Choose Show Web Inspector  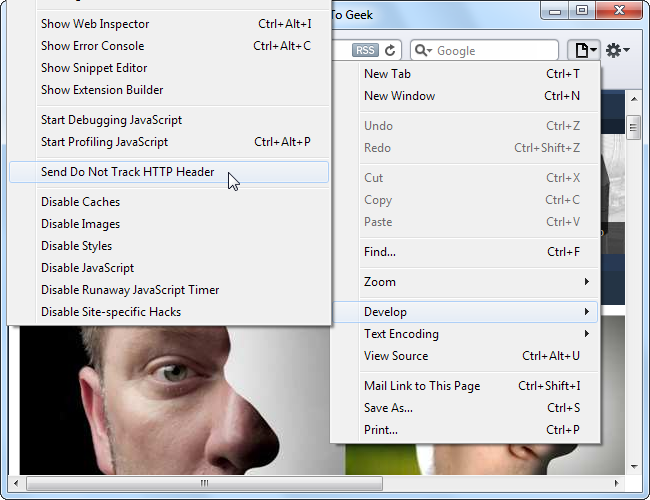pyautogui.click(x=94, y=24)
